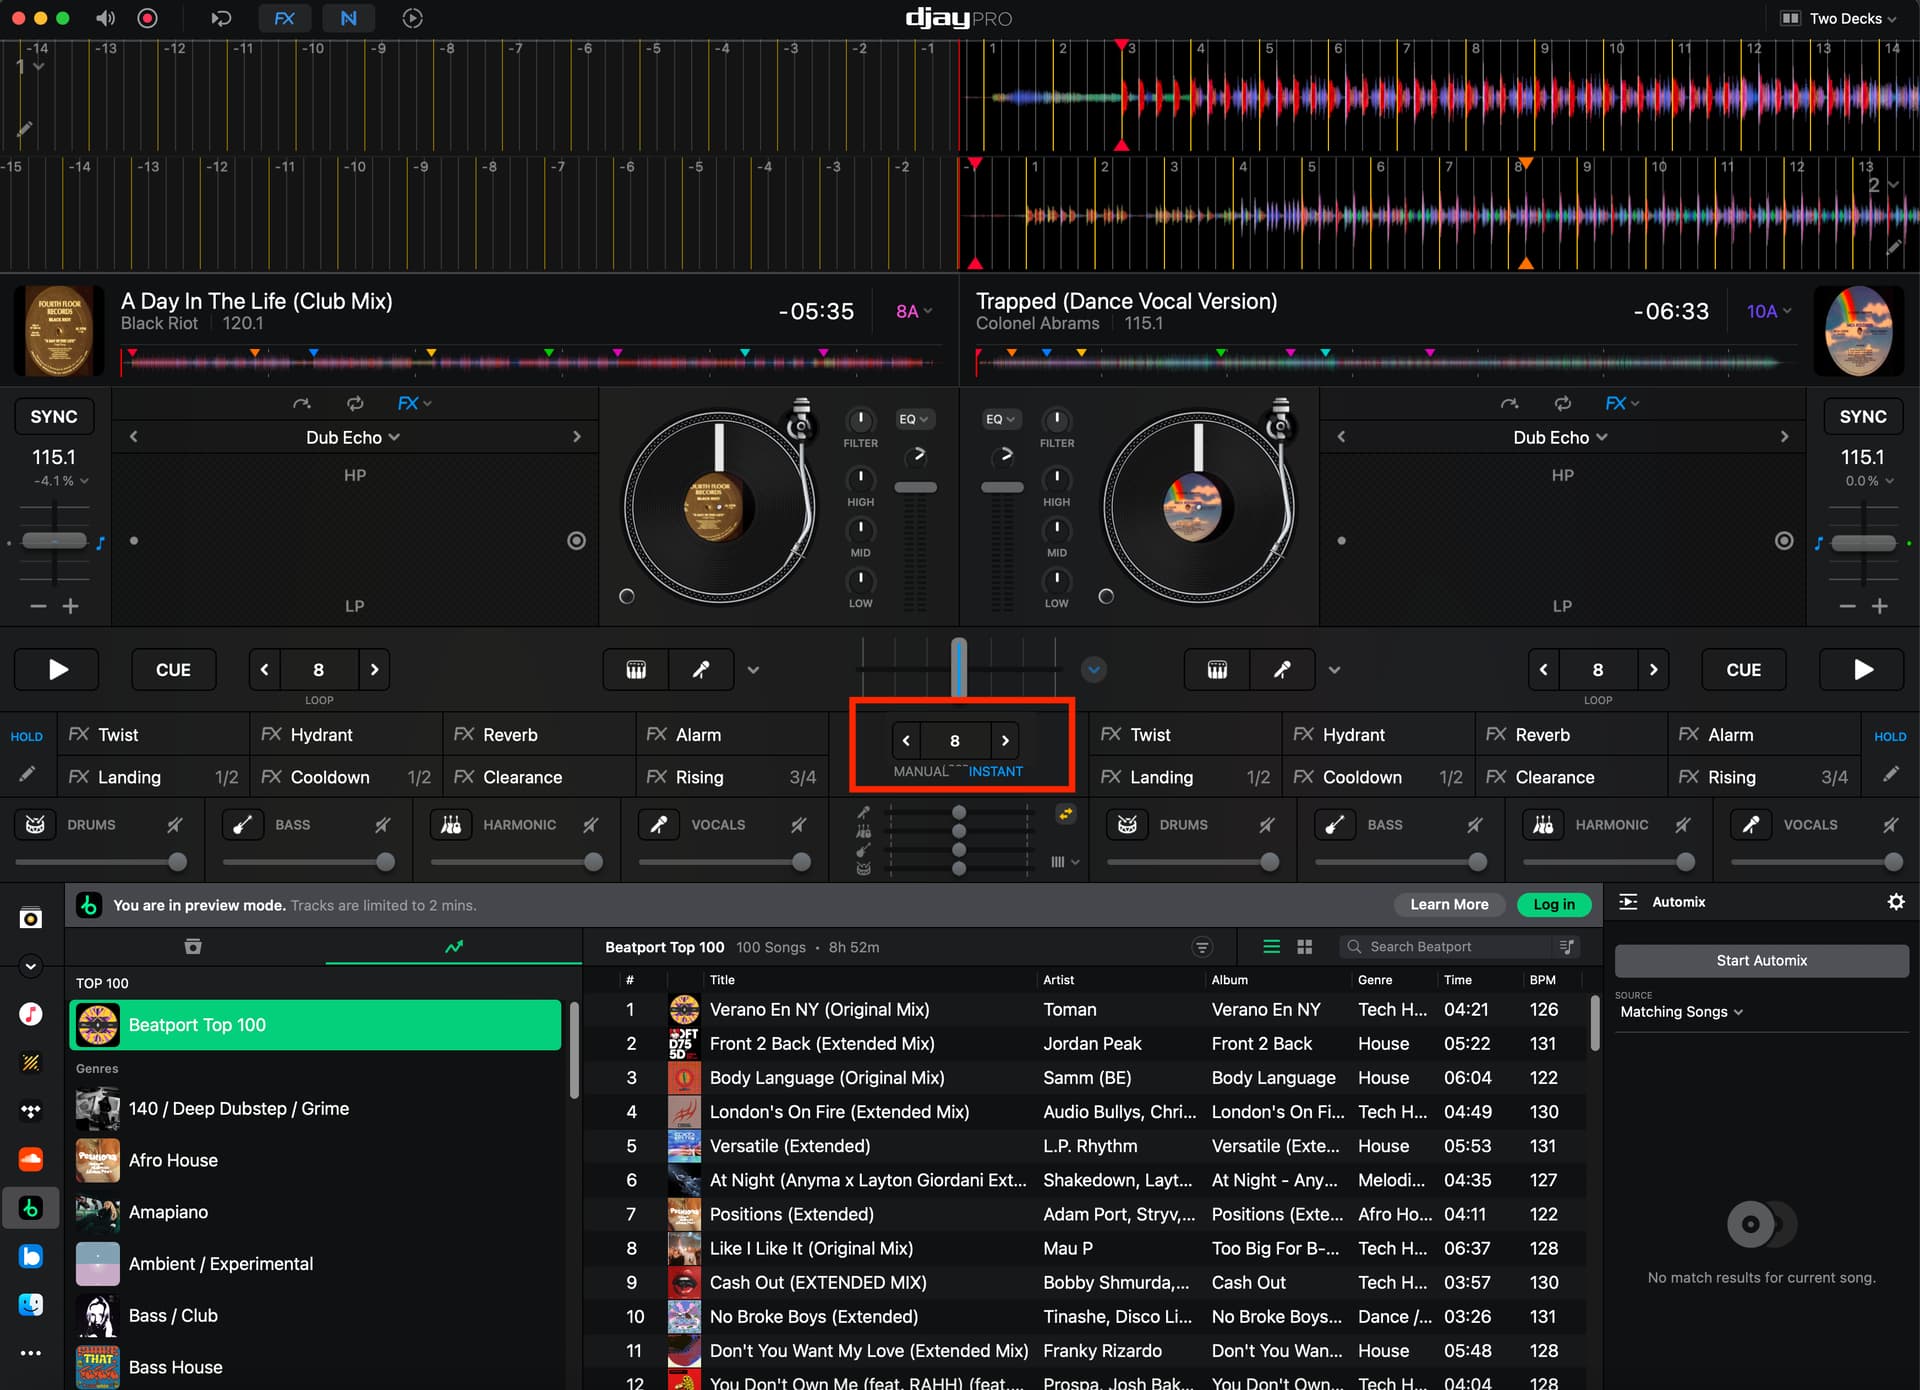The image size is (1920, 1390).
Task: Select the Afro House genre
Action: tap(315, 1160)
